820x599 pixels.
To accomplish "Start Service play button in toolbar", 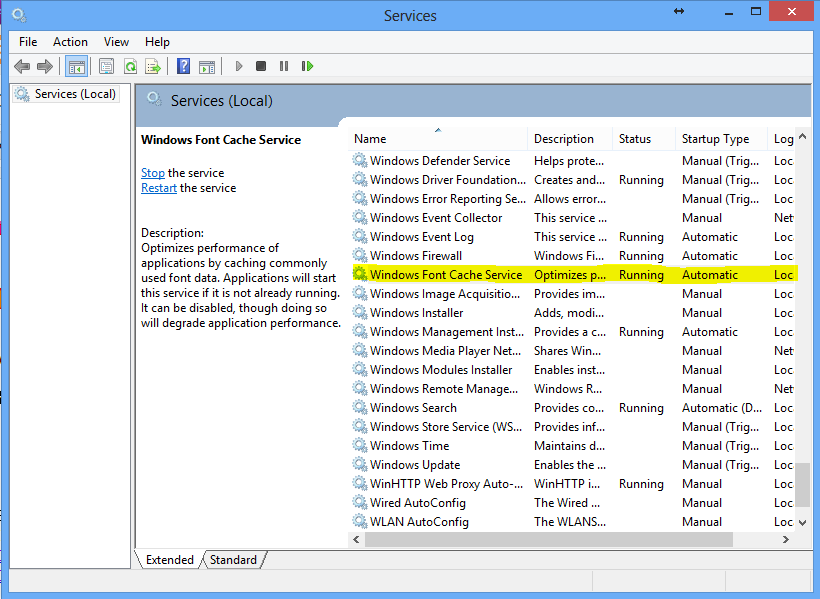I will [x=238, y=66].
